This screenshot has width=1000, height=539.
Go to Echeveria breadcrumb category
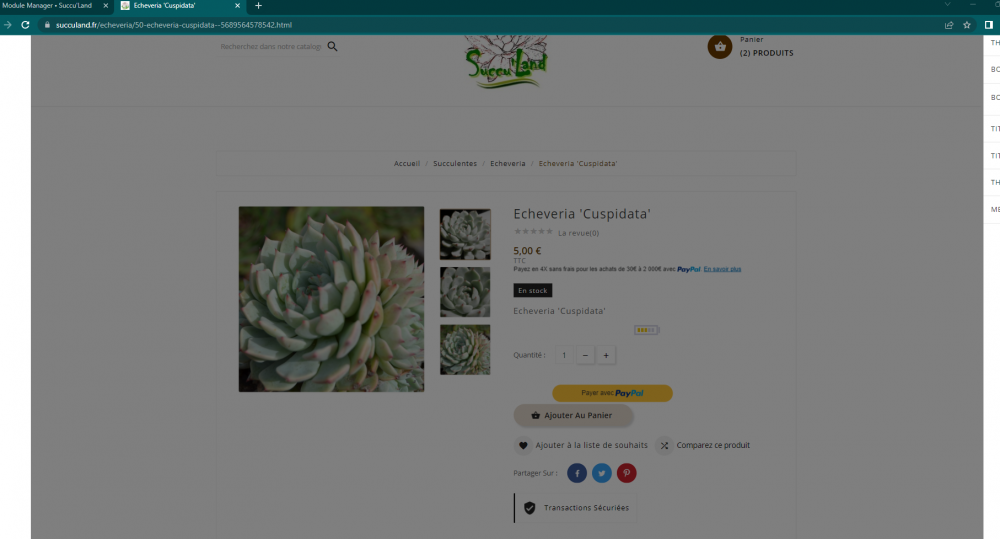point(508,163)
